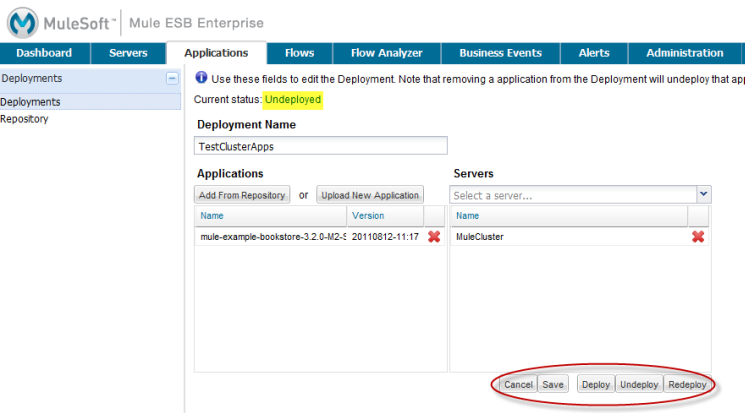
Task: Open the Dashboard tab
Action: pyautogui.click(x=44, y=53)
